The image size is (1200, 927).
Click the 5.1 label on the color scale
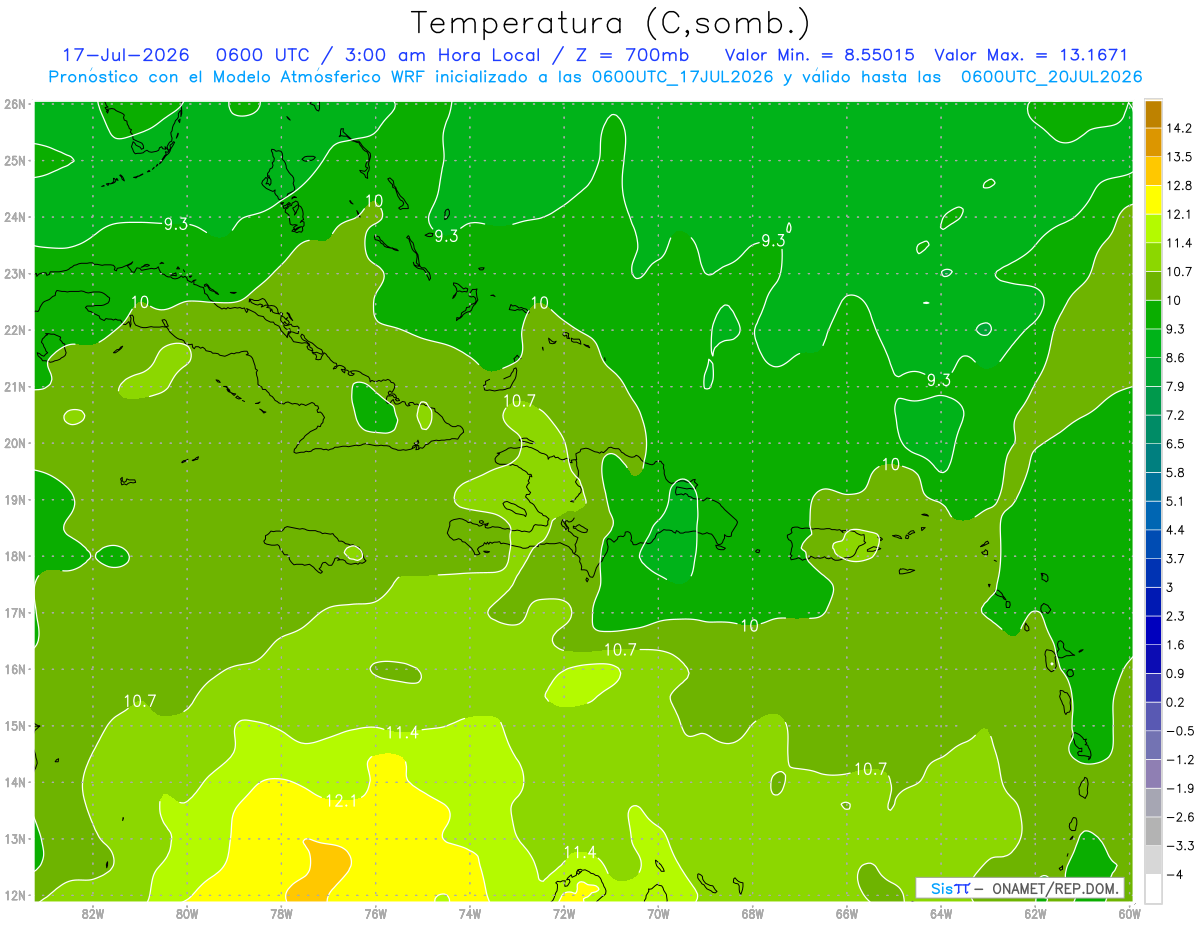1178,501
